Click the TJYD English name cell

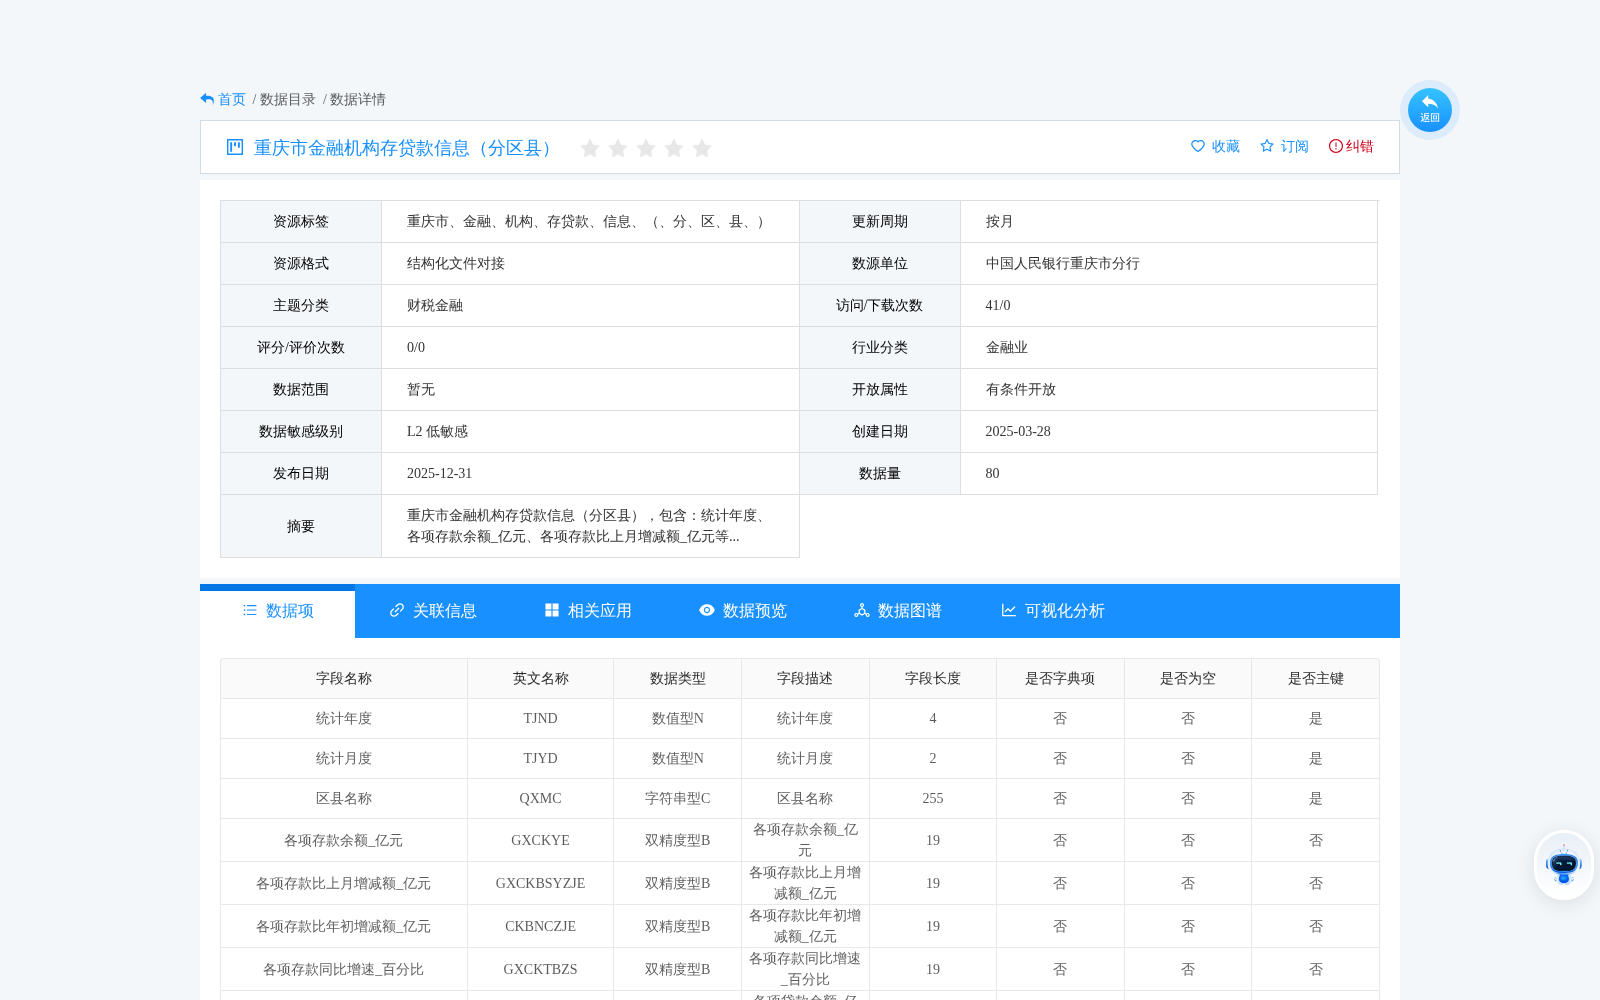[541, 759]
